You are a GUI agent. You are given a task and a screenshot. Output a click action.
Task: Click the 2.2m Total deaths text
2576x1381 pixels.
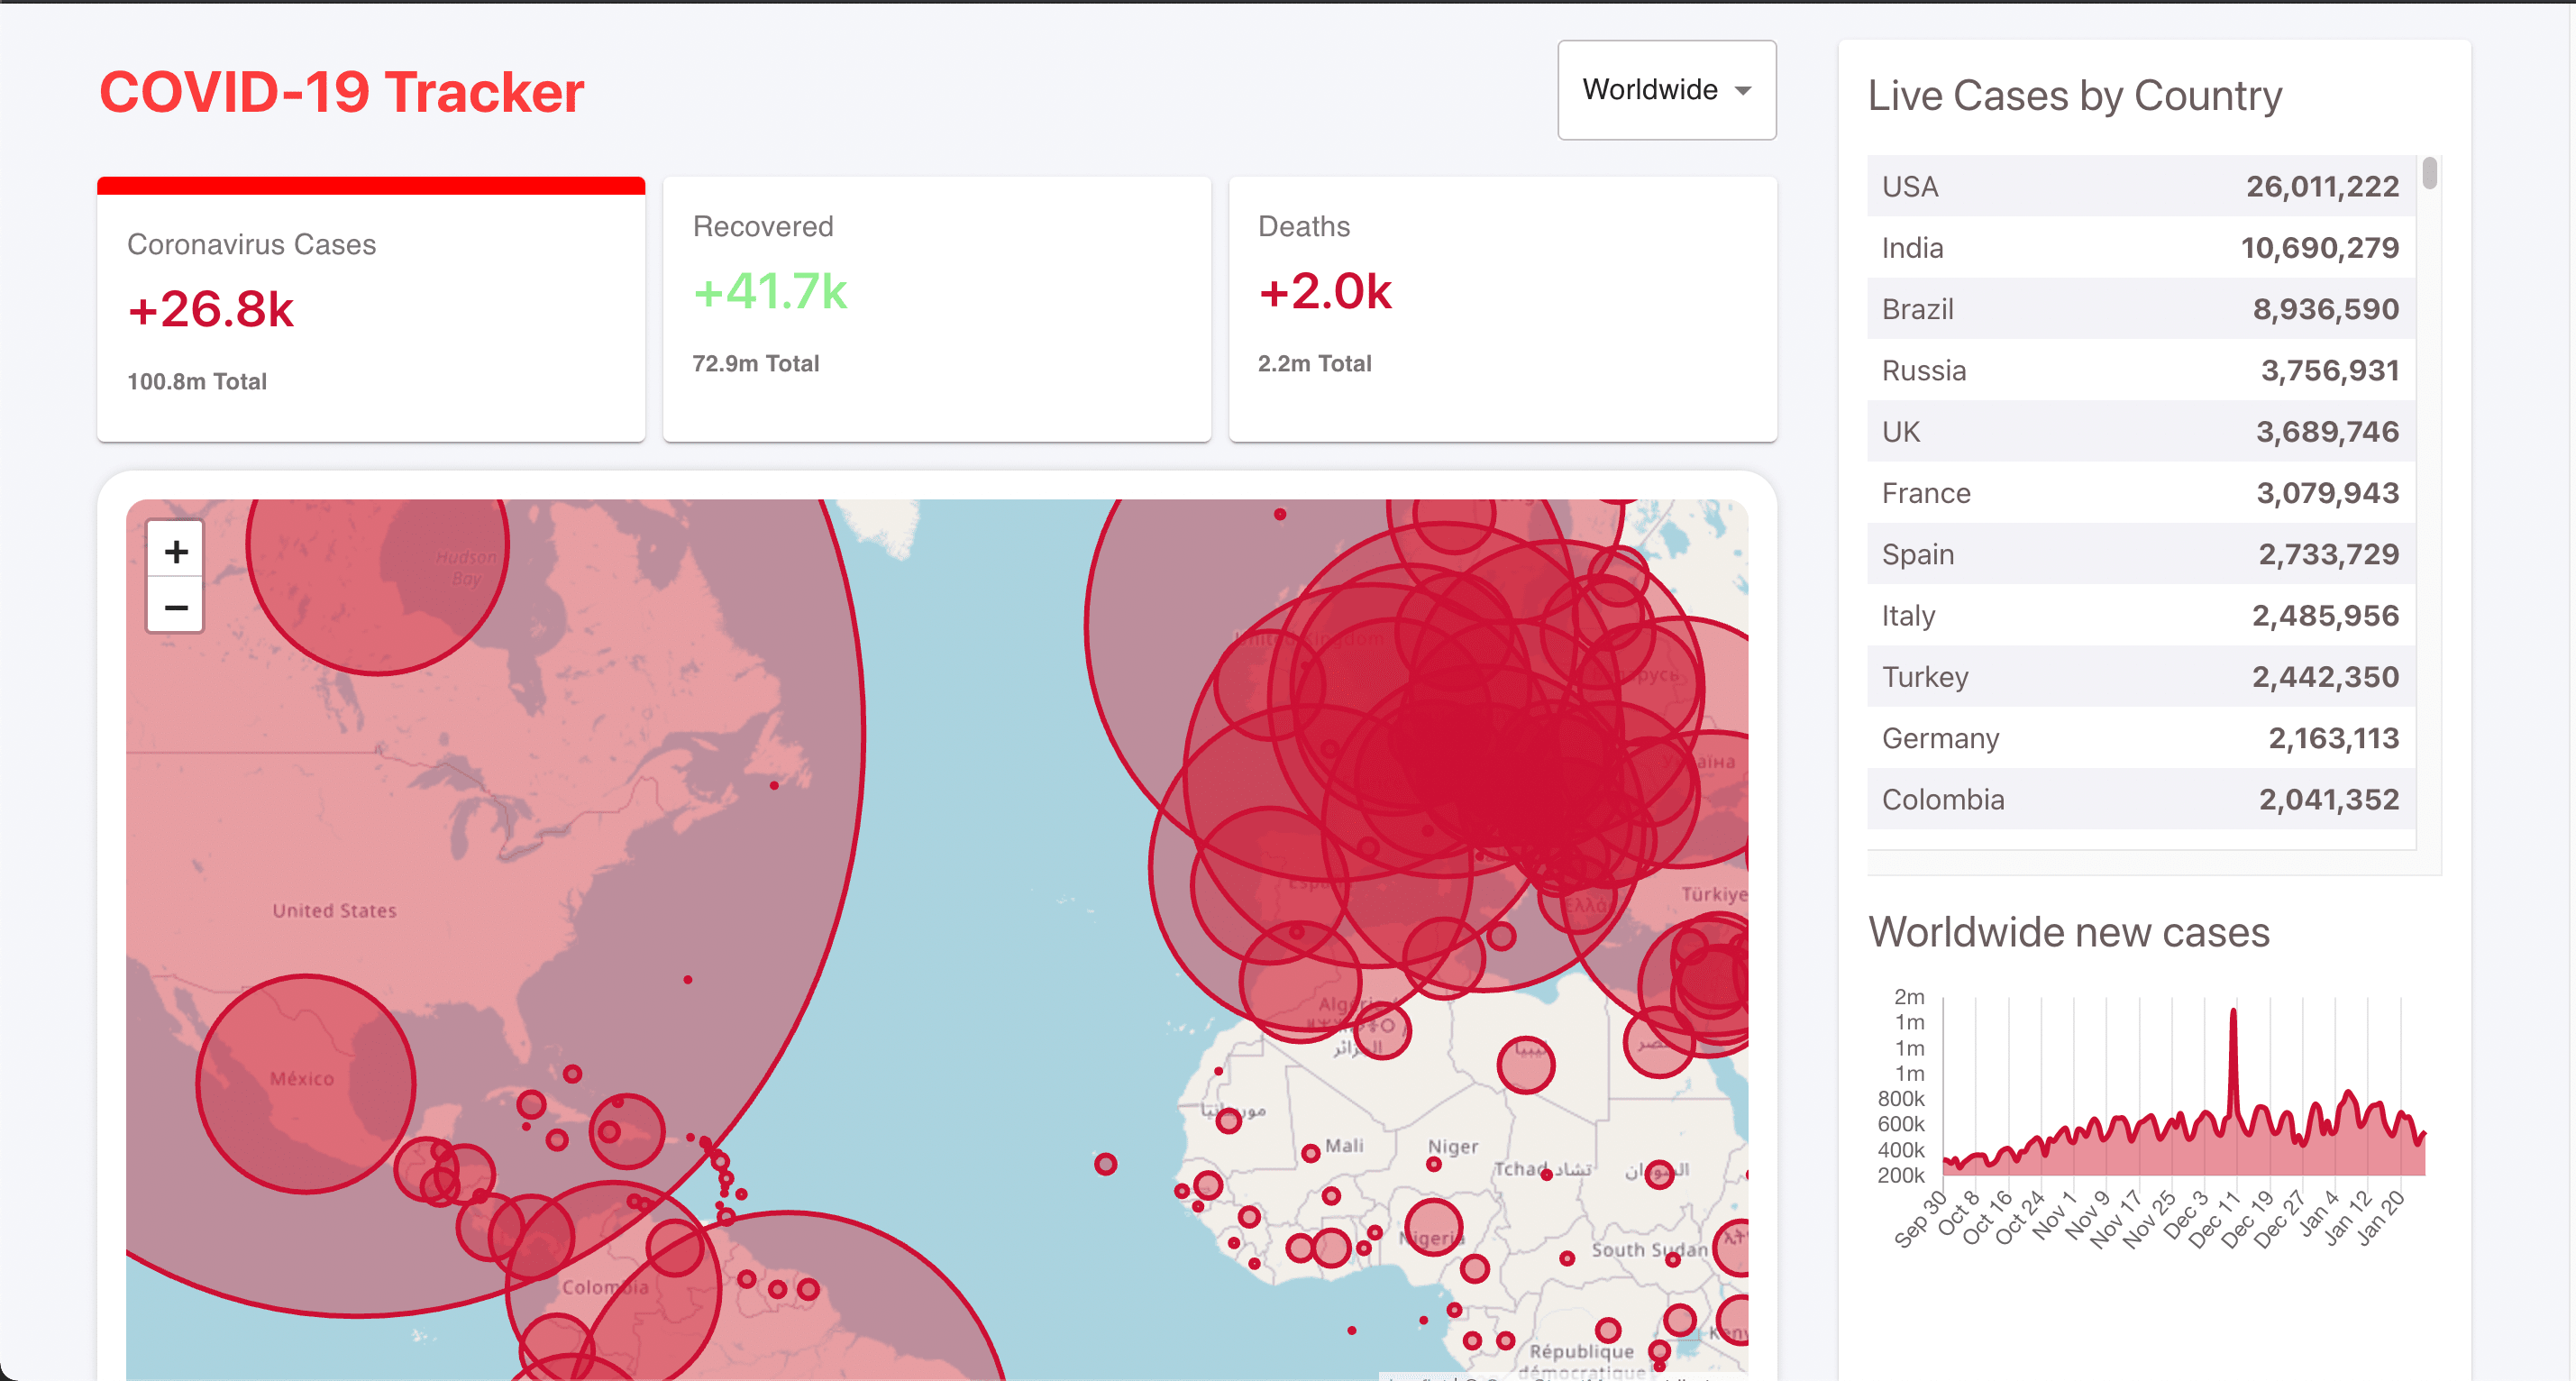click(x=1314, y=363)
